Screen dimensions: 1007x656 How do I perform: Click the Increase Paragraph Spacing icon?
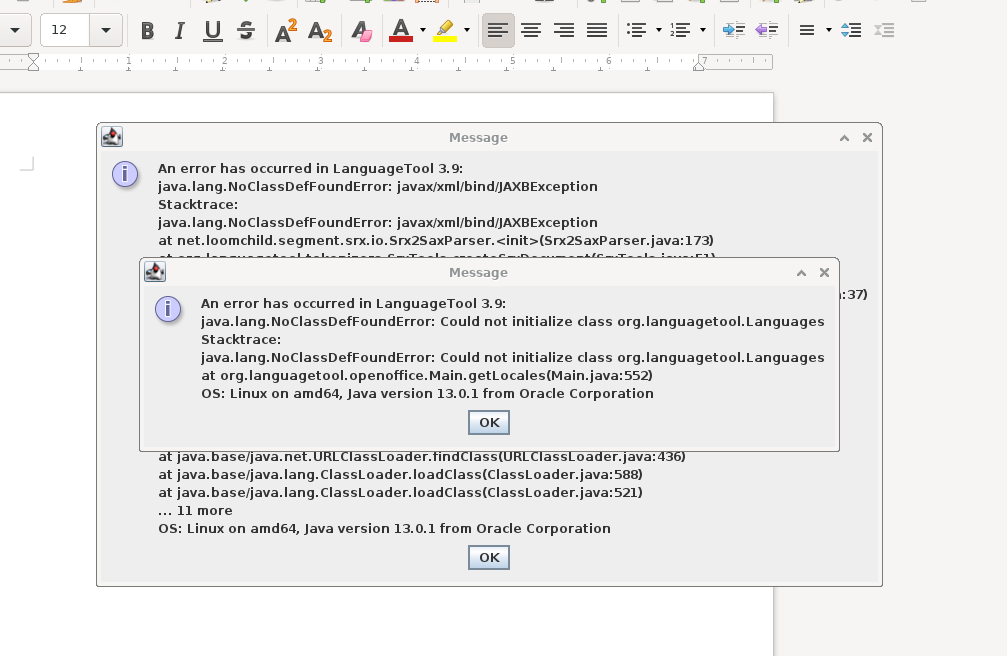point(851,30)
